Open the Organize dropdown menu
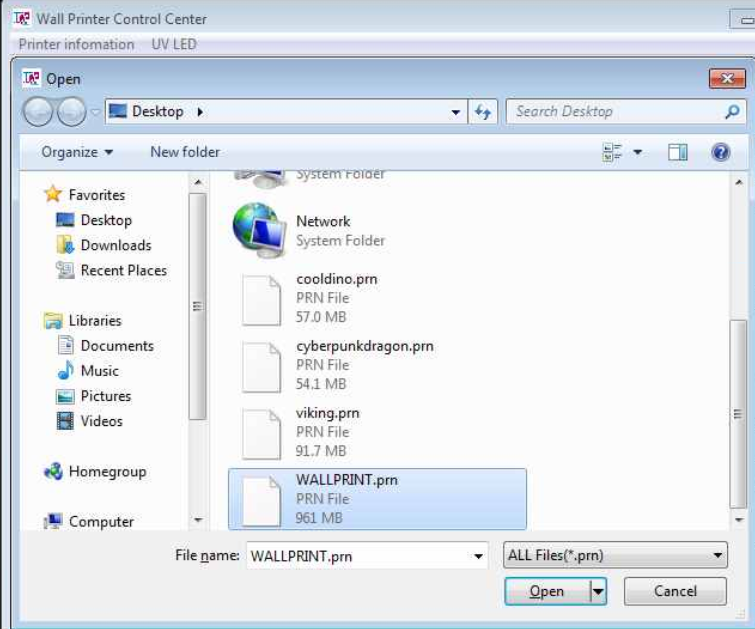 point(77,152)
